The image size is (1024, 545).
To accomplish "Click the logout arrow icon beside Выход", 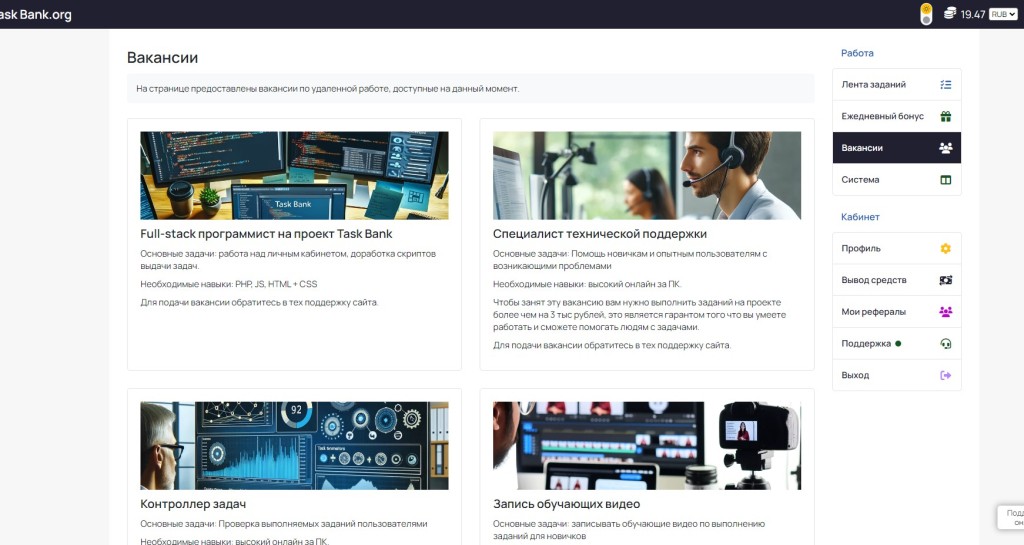I will click(x=945, y=375).
